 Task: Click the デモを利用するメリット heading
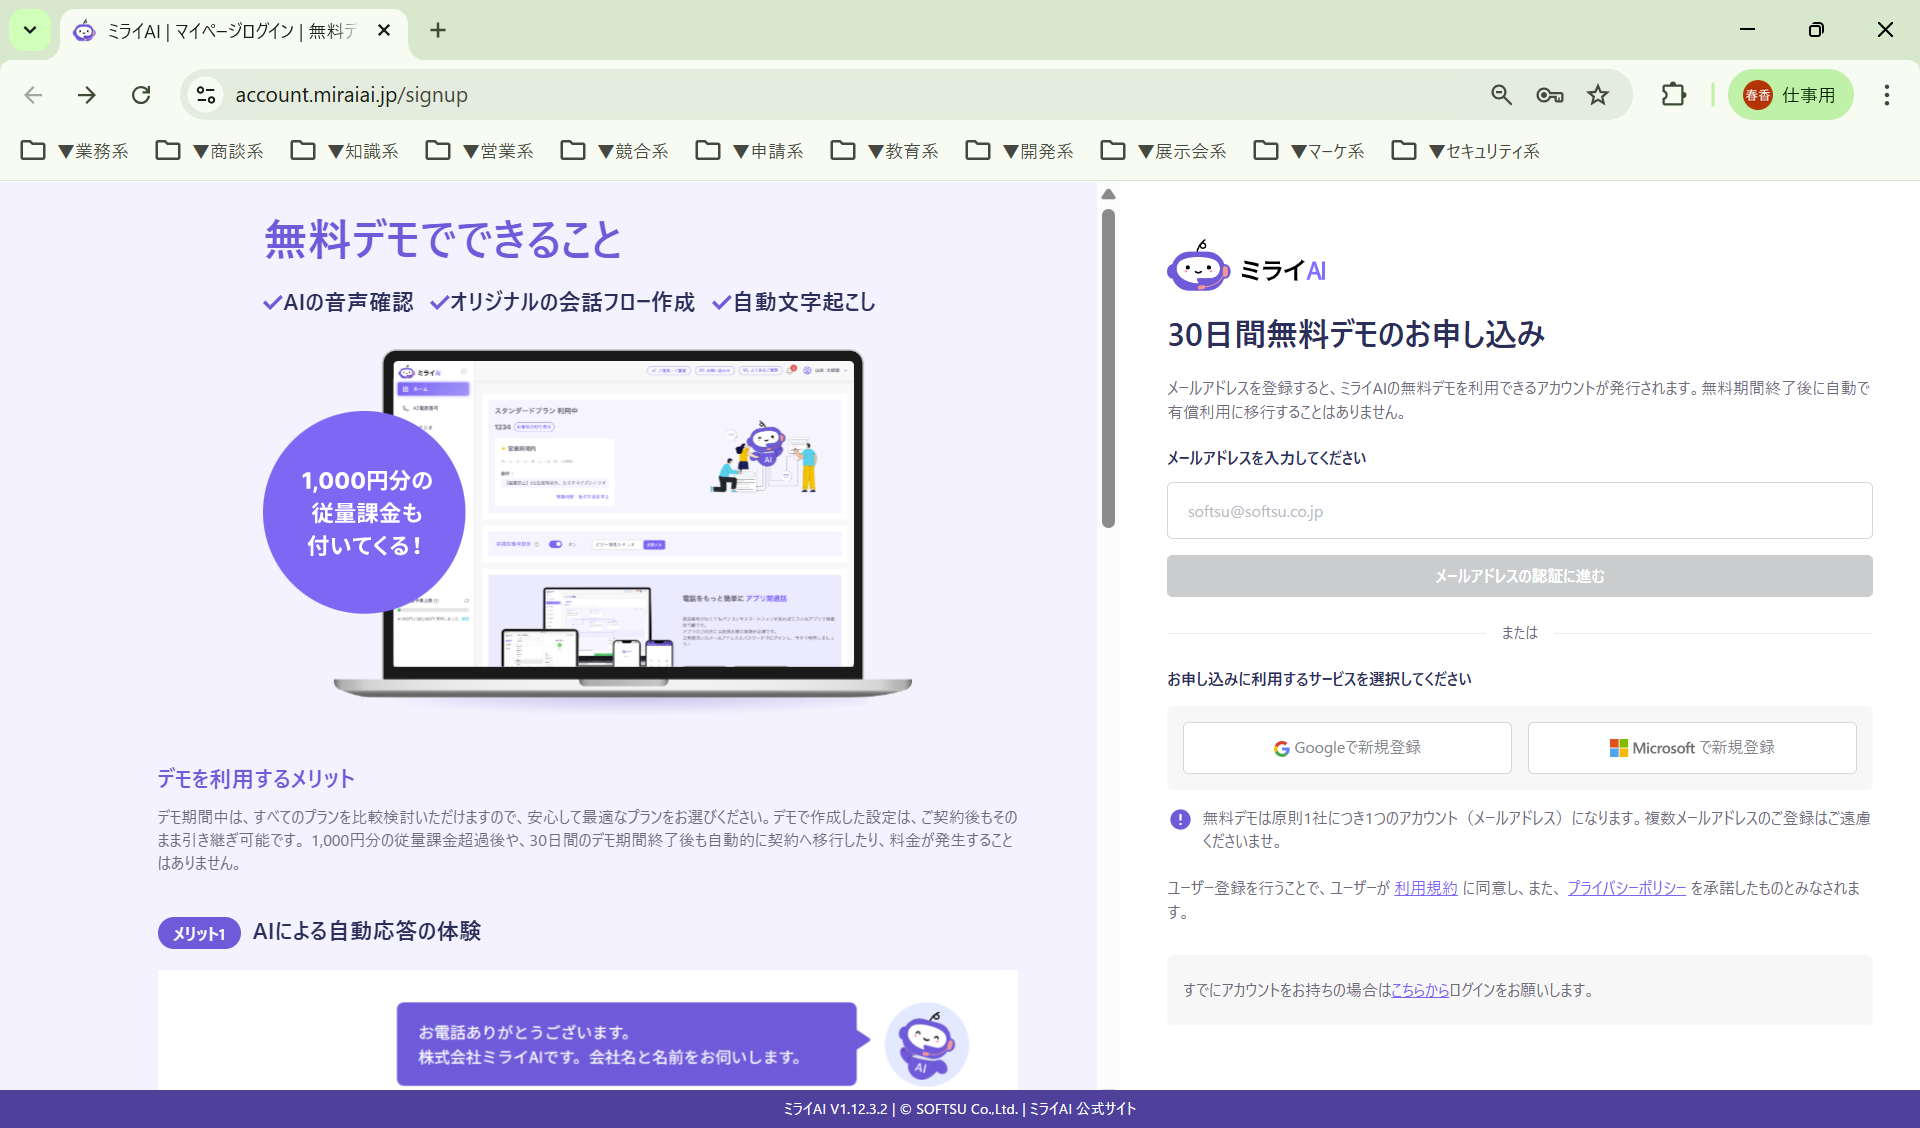(x=256, y=779)
